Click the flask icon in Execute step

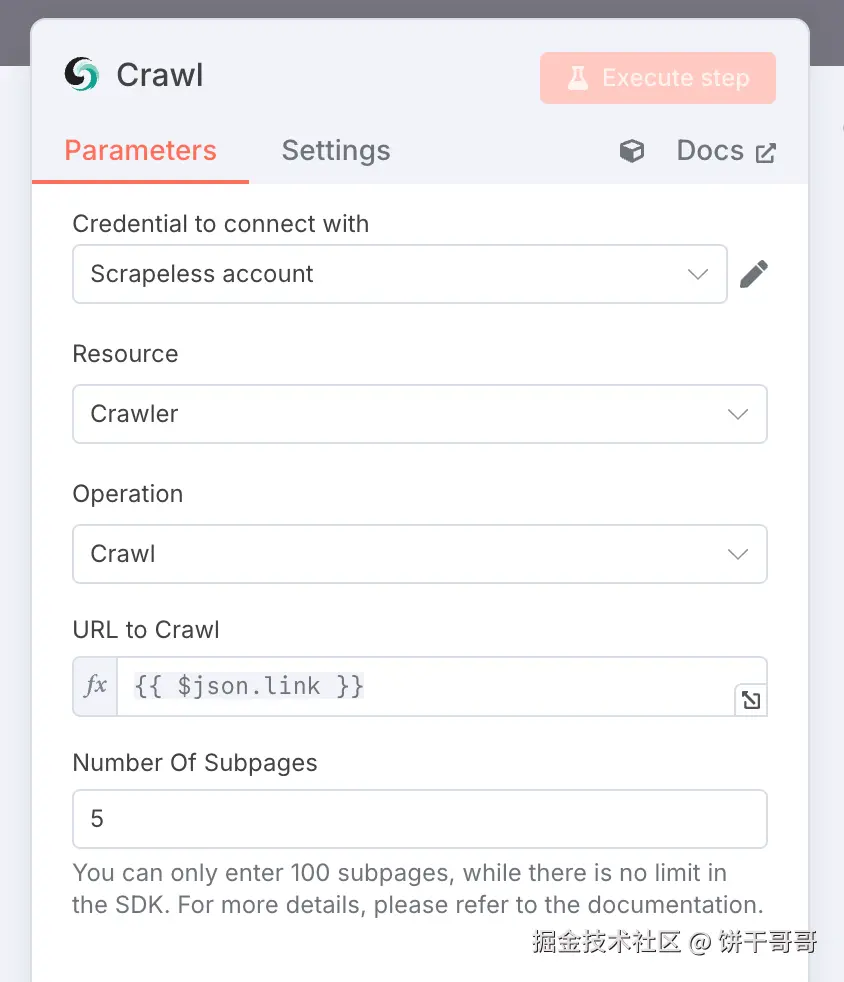[x=578, y=78]
